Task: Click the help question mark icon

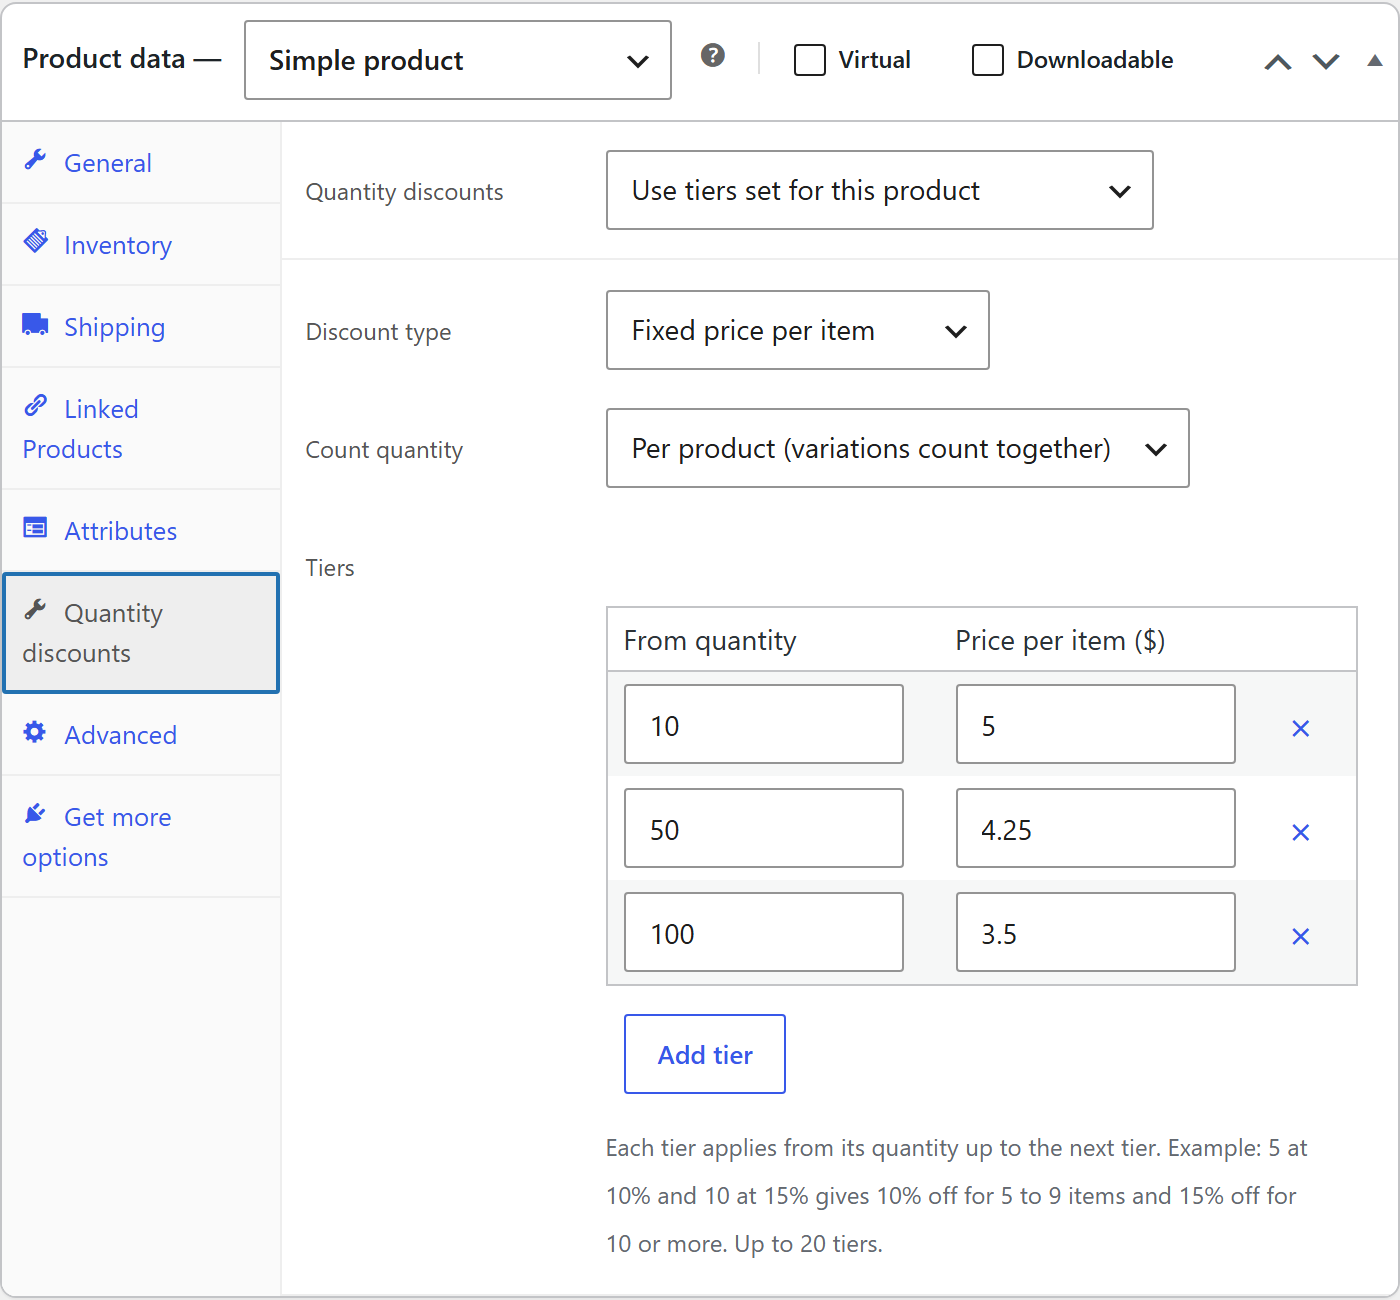Action: [x=713, y=55]
